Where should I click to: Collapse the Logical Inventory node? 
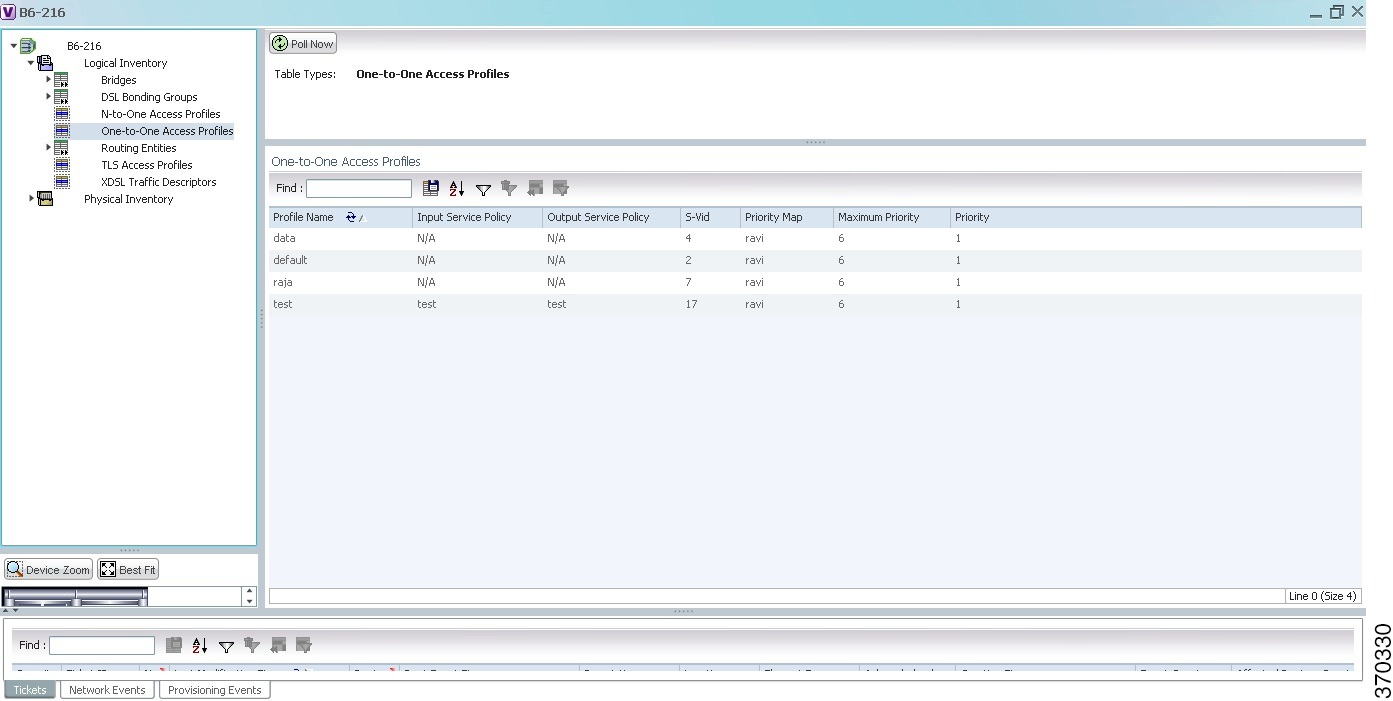(x=31, y=63)
